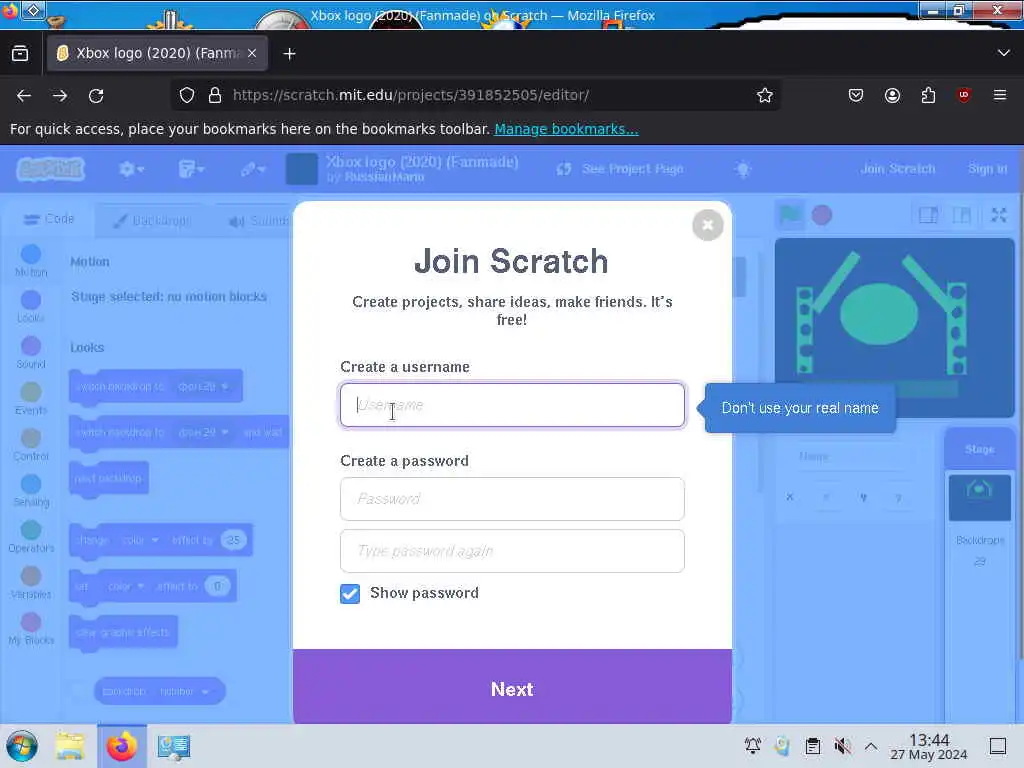Select the Operators block category
This screenshot has width=1024, height=768.
click(31, 537)
